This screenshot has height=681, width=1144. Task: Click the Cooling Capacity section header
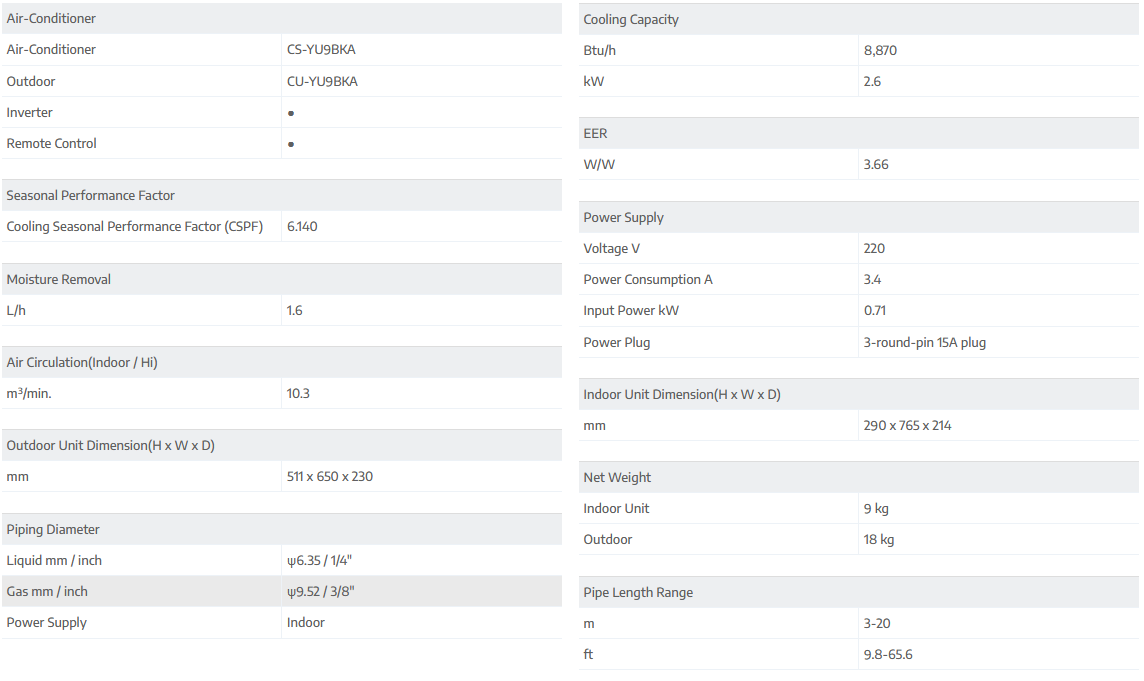[631, 19]
